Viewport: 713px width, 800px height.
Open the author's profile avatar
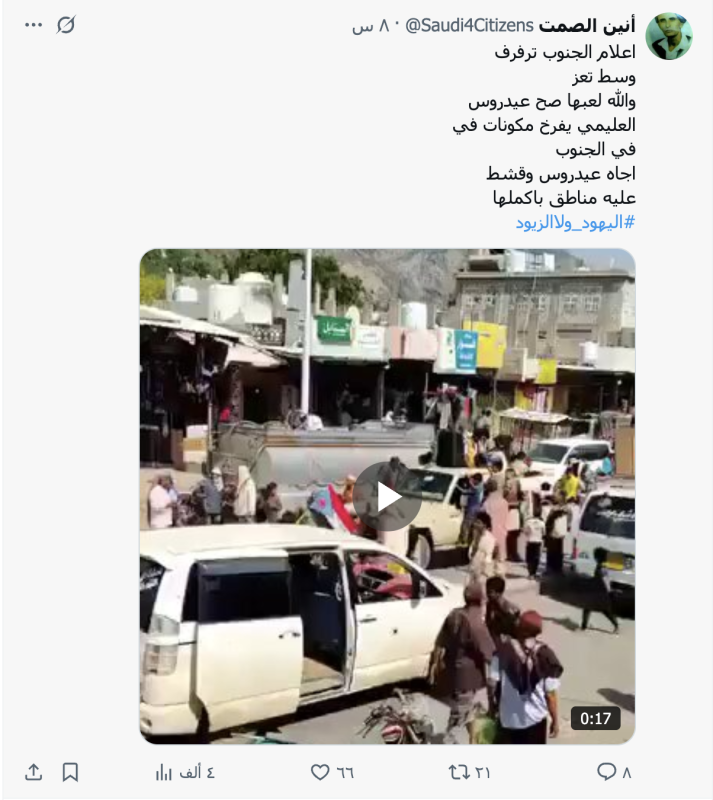click(x=669, y=36)
